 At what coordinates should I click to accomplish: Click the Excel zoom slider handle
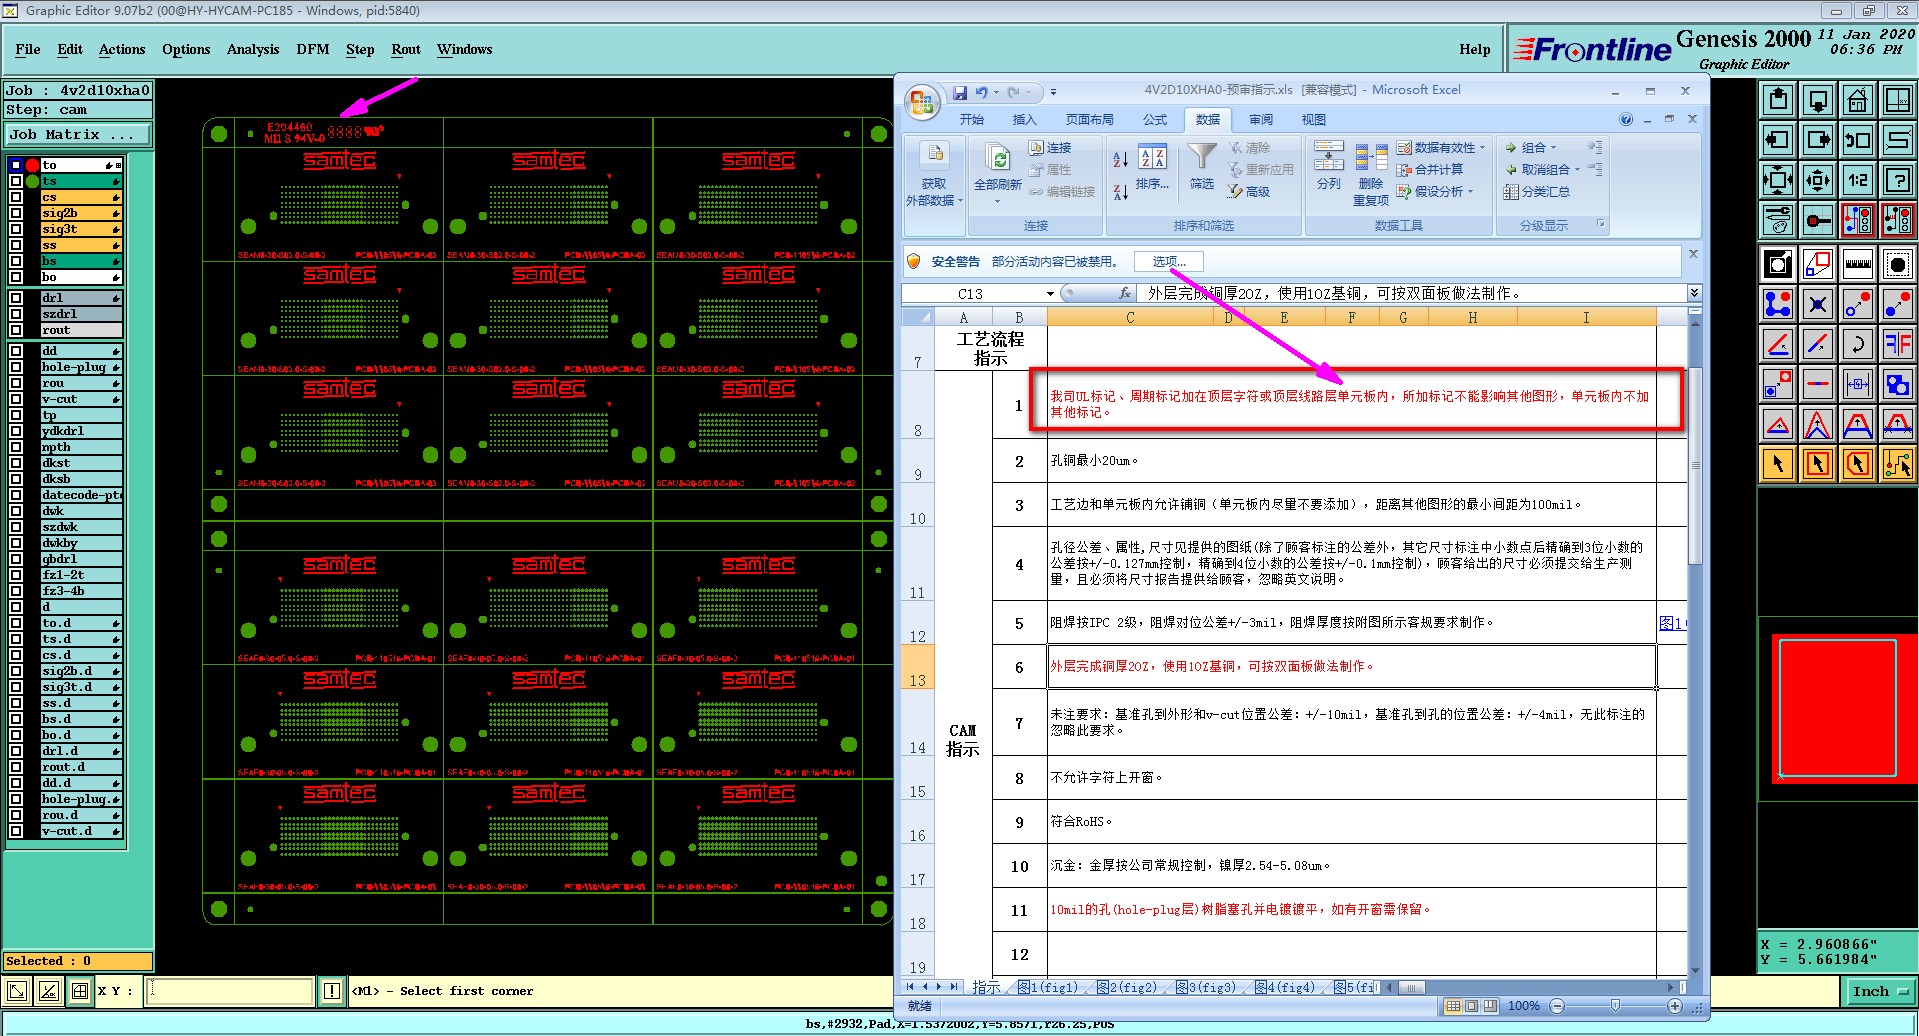1615,1006
